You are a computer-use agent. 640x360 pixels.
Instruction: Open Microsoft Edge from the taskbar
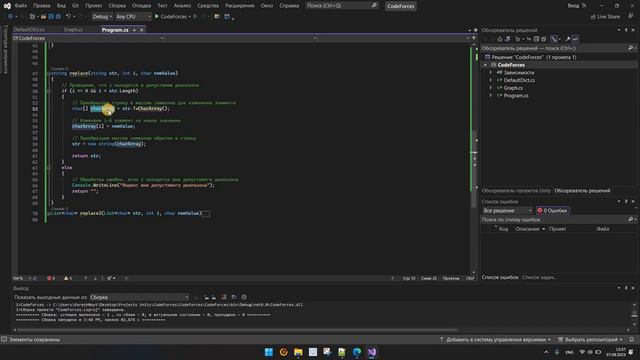pos(357,352)
